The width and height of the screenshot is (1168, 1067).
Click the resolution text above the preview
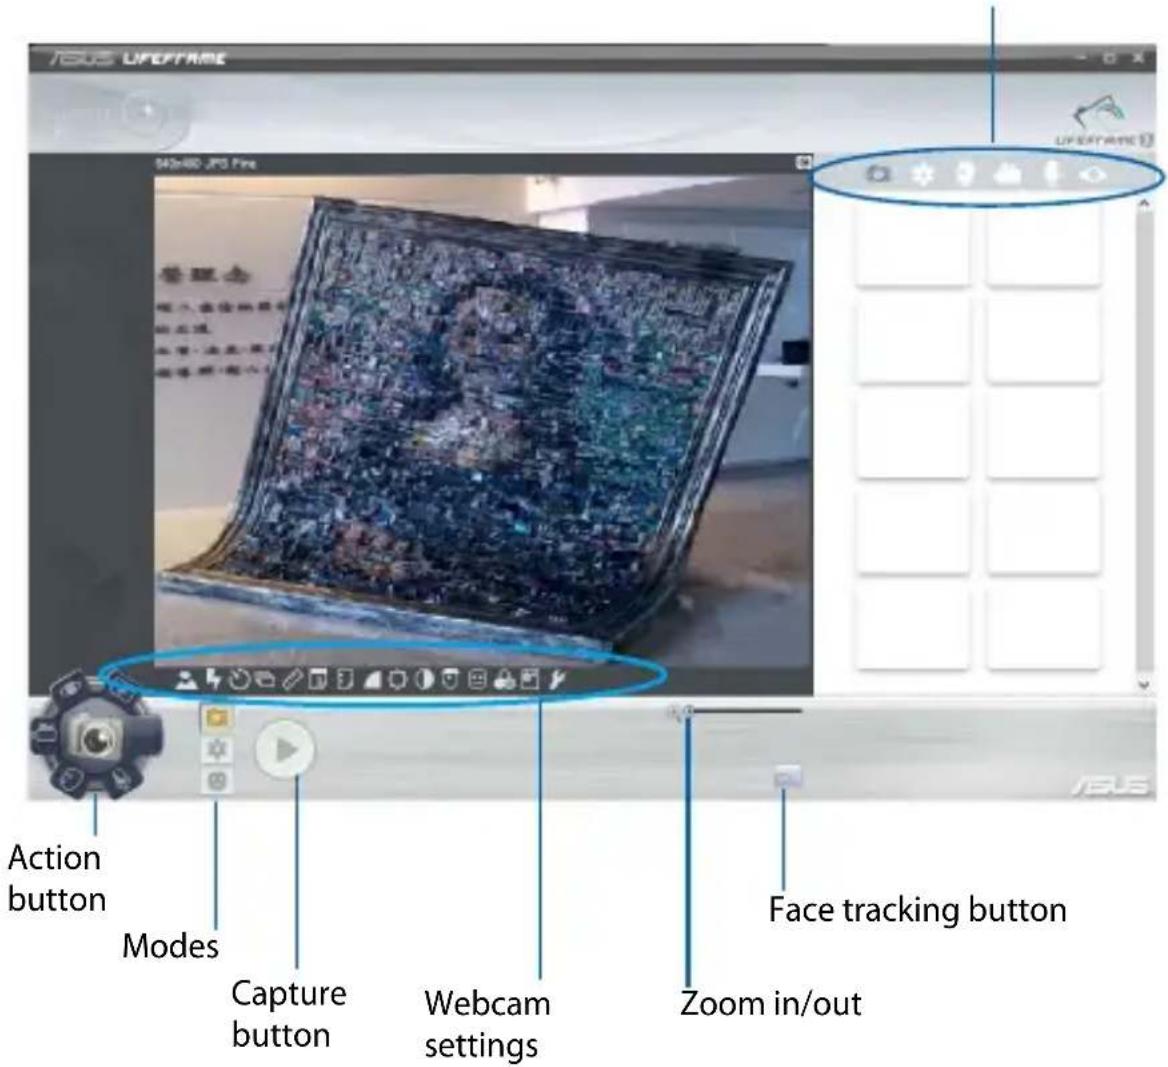206,163
